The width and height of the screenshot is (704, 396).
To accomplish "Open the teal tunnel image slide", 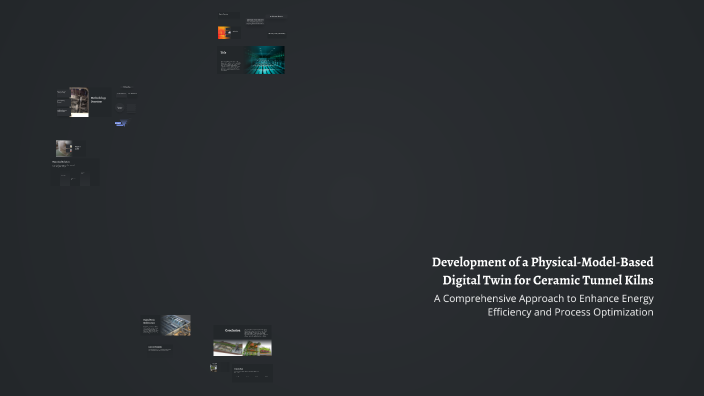I will pyautogui.click(x=251, y=60).
